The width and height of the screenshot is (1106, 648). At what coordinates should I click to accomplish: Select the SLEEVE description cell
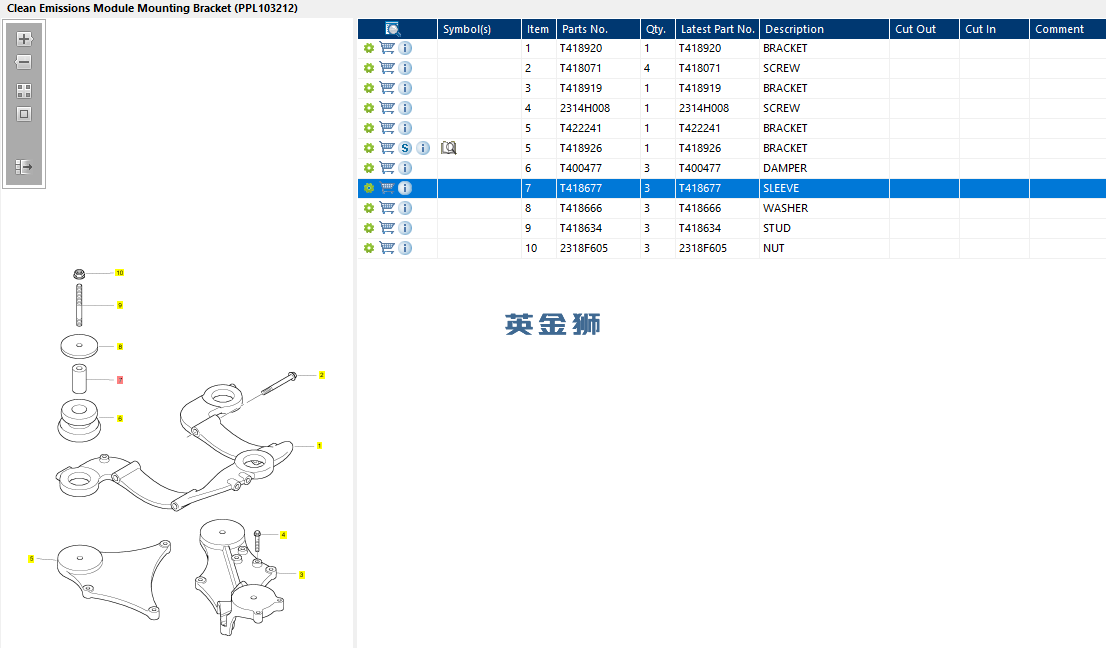(825, 188)
